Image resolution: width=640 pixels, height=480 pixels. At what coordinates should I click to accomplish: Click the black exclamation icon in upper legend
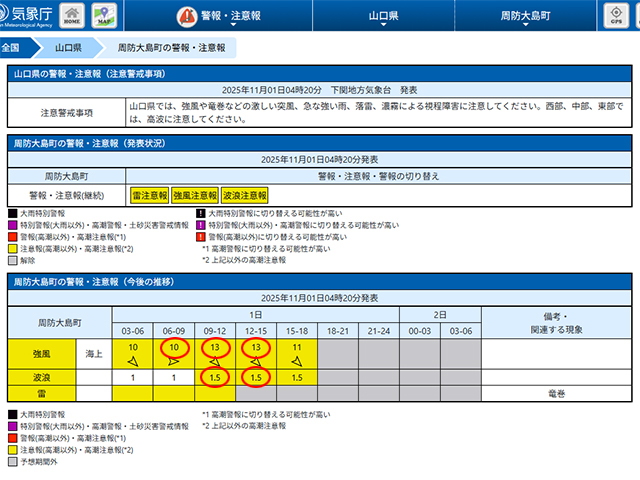click(x=200, y=214)
